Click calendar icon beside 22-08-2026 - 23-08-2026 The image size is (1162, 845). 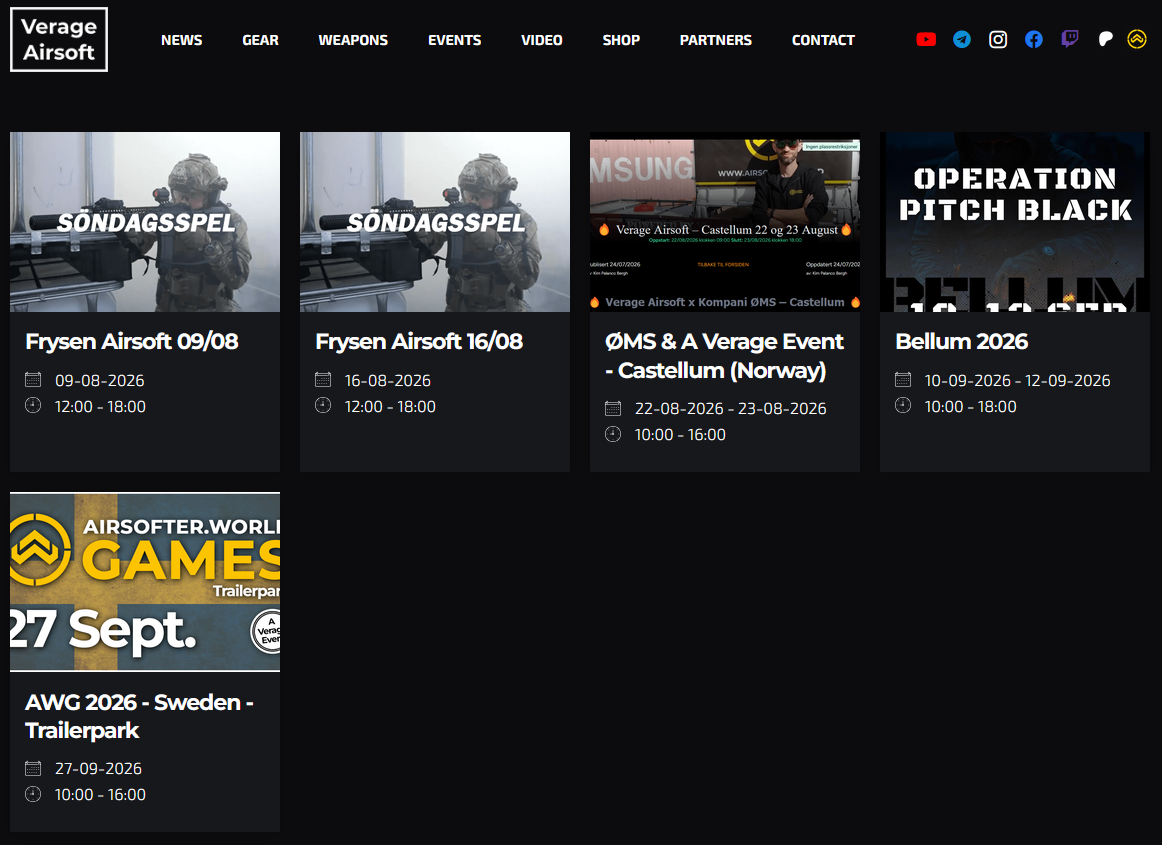tap(613, 408)
